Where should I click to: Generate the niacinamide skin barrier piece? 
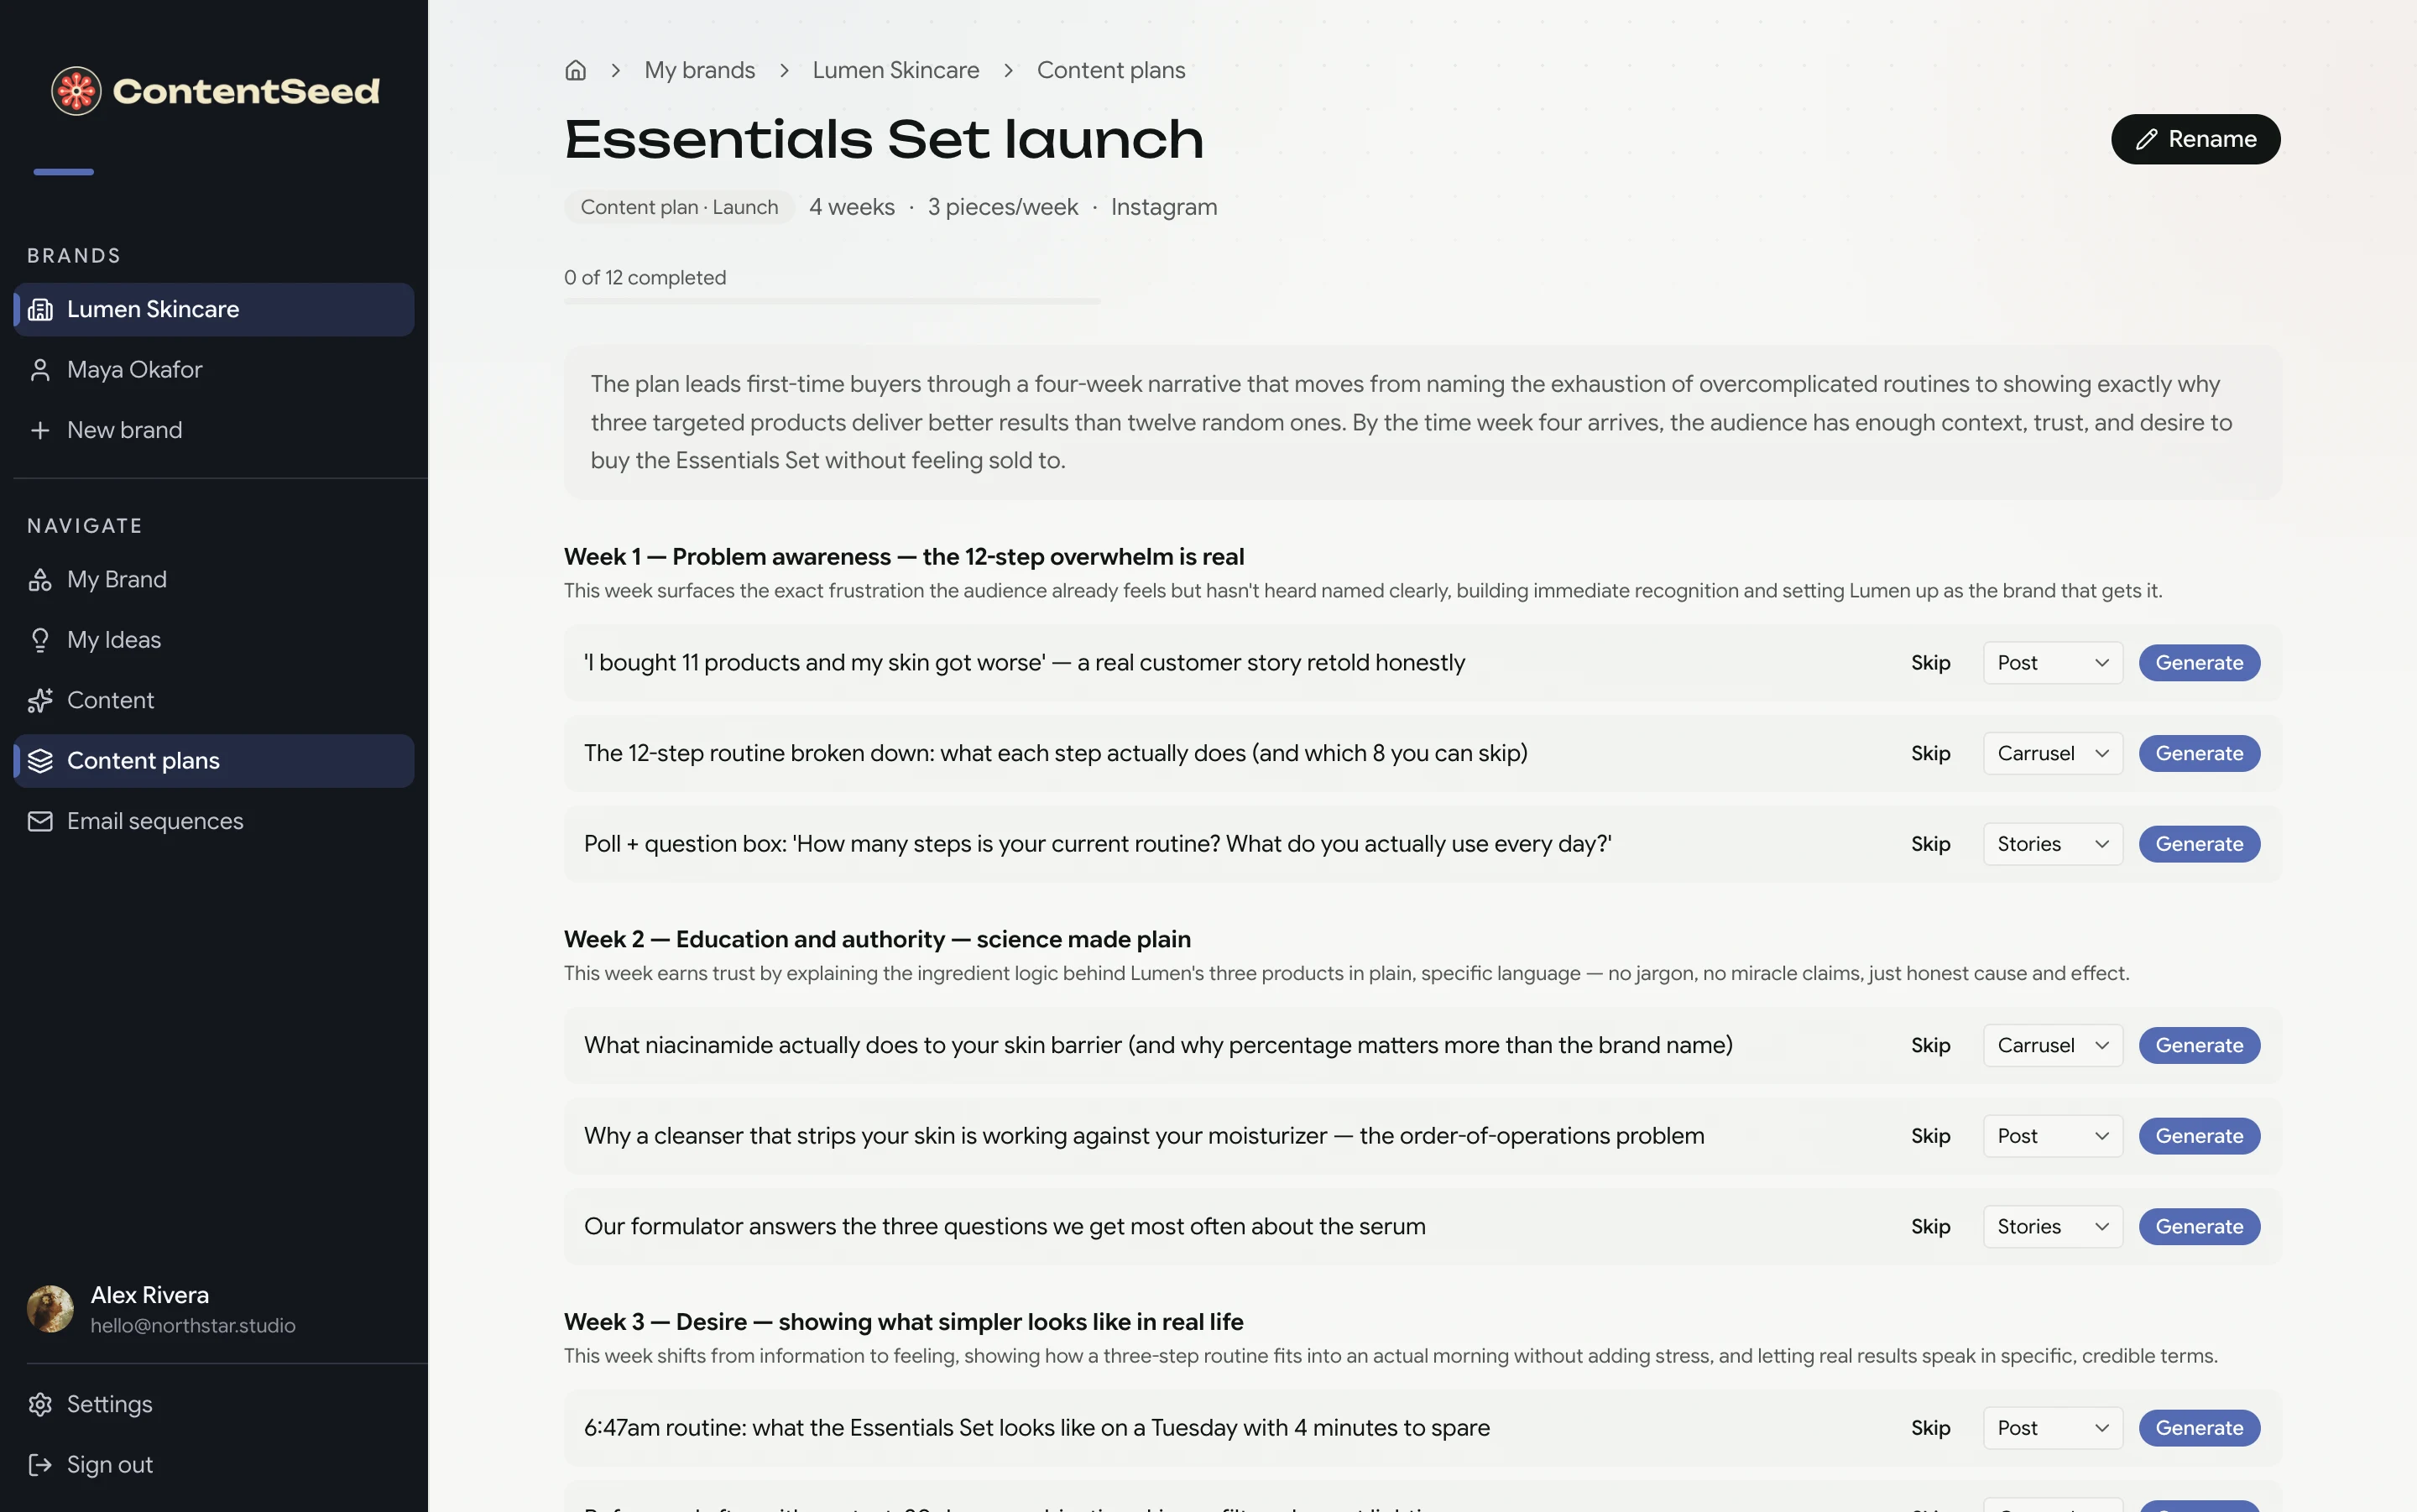(2198, 1045)
